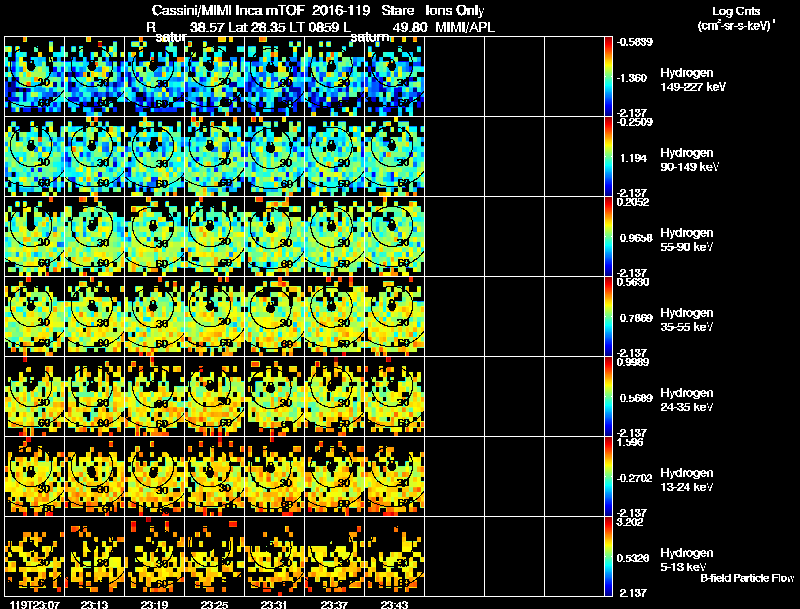800x609 pixels.
Task: Click the 'Hydrogen 5-13 keV' label
Action: coord(687,560)
